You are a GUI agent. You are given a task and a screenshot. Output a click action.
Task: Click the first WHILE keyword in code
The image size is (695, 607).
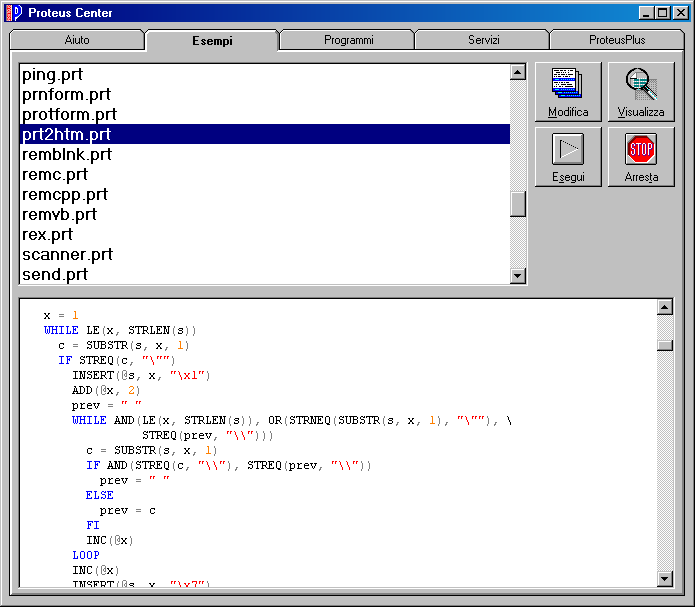coord(61,330)
